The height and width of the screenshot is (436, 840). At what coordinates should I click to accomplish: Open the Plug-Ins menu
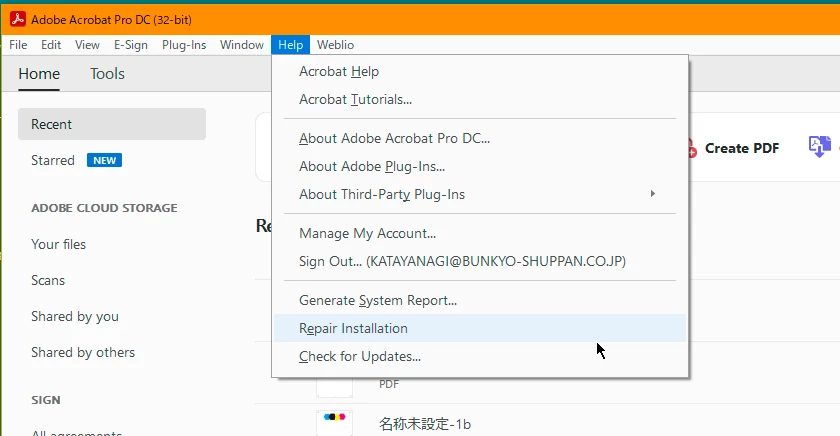[184, 45]
